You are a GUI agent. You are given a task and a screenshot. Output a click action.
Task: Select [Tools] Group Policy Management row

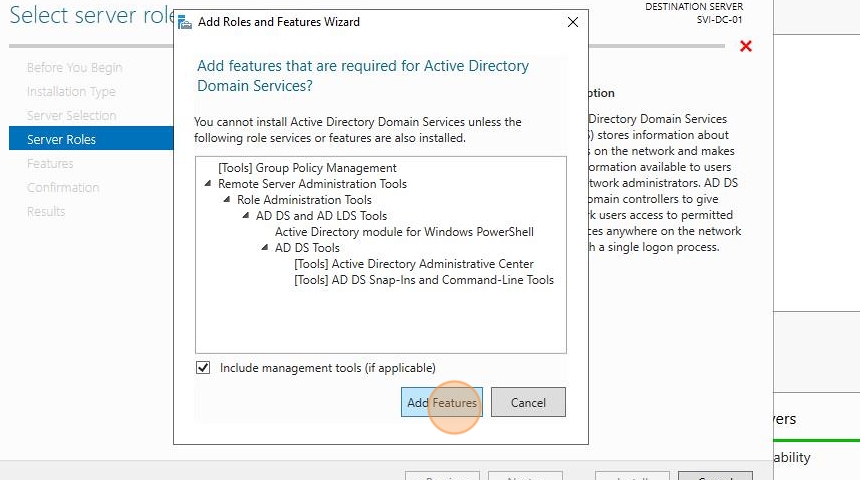(307, 168)
